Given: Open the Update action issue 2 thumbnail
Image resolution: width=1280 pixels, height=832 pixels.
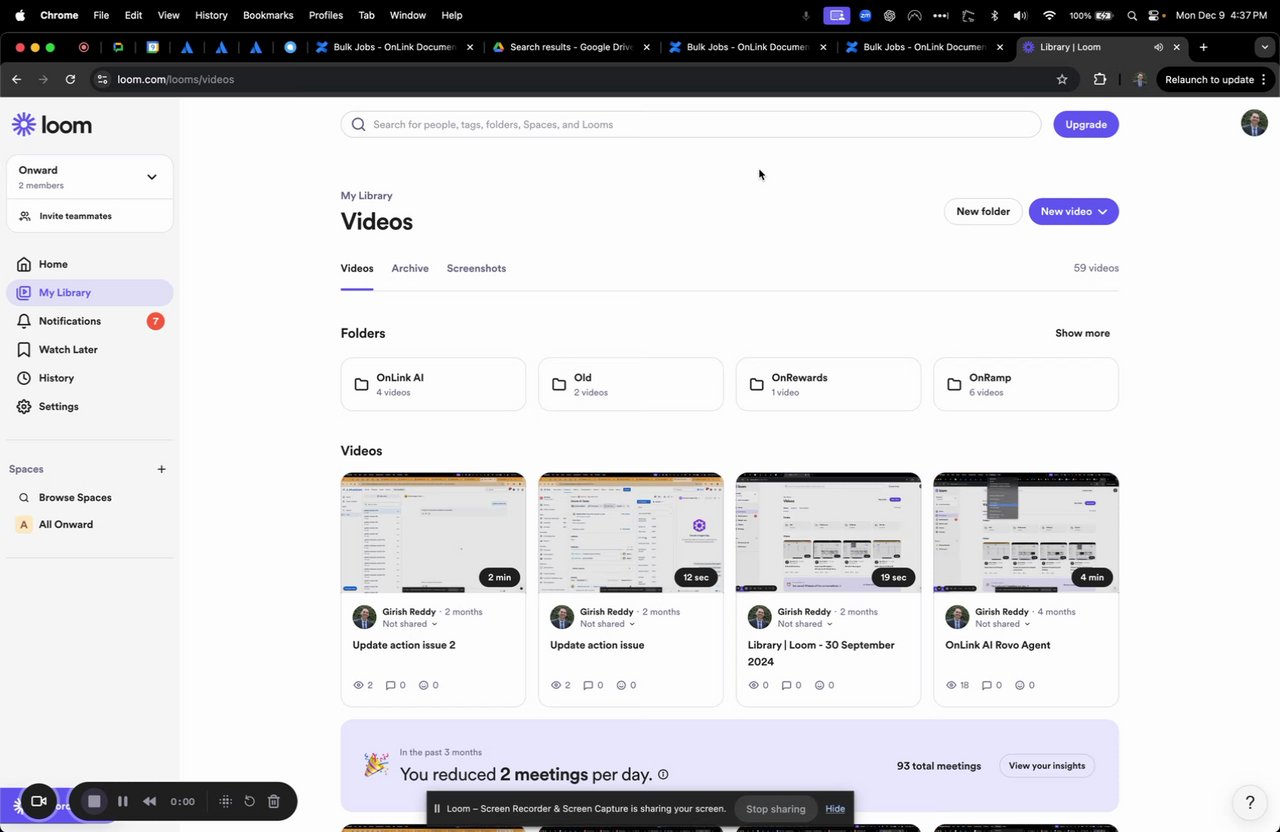Looking at the screenshot, I should 433,533.
